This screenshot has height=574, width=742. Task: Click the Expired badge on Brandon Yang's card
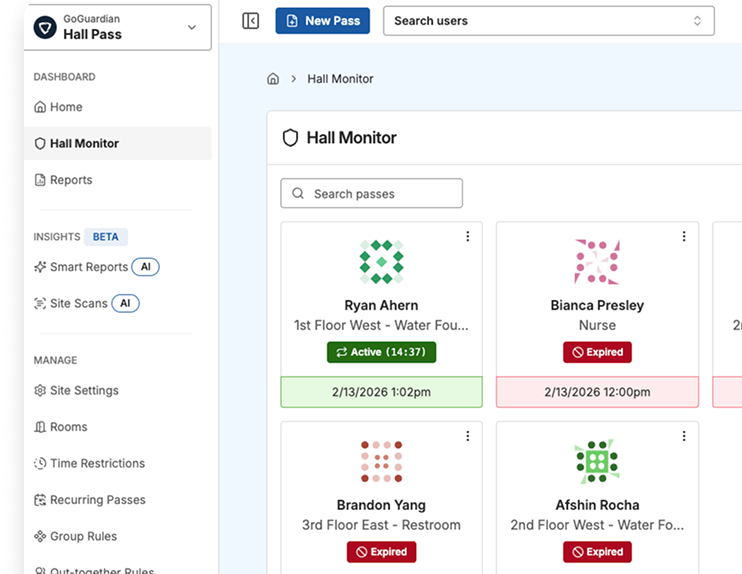click(381, 552)
